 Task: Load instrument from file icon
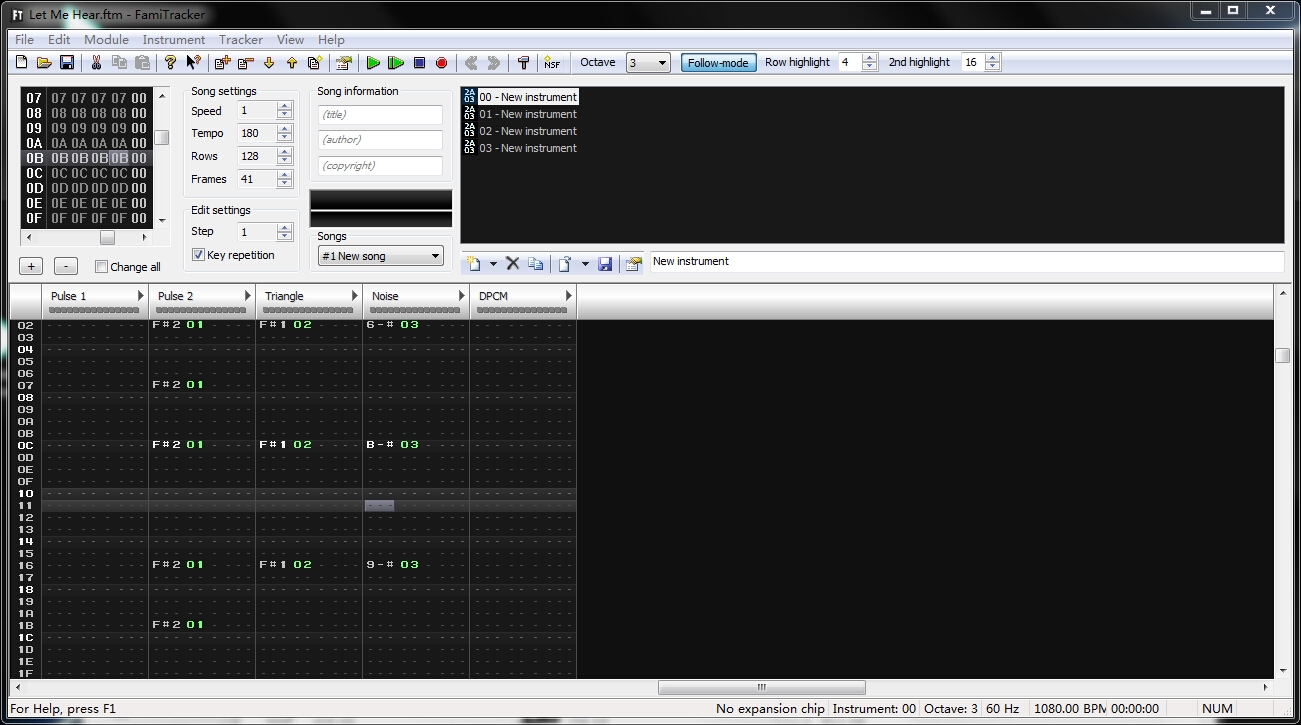pyautogui.click(x=564, y=264)
